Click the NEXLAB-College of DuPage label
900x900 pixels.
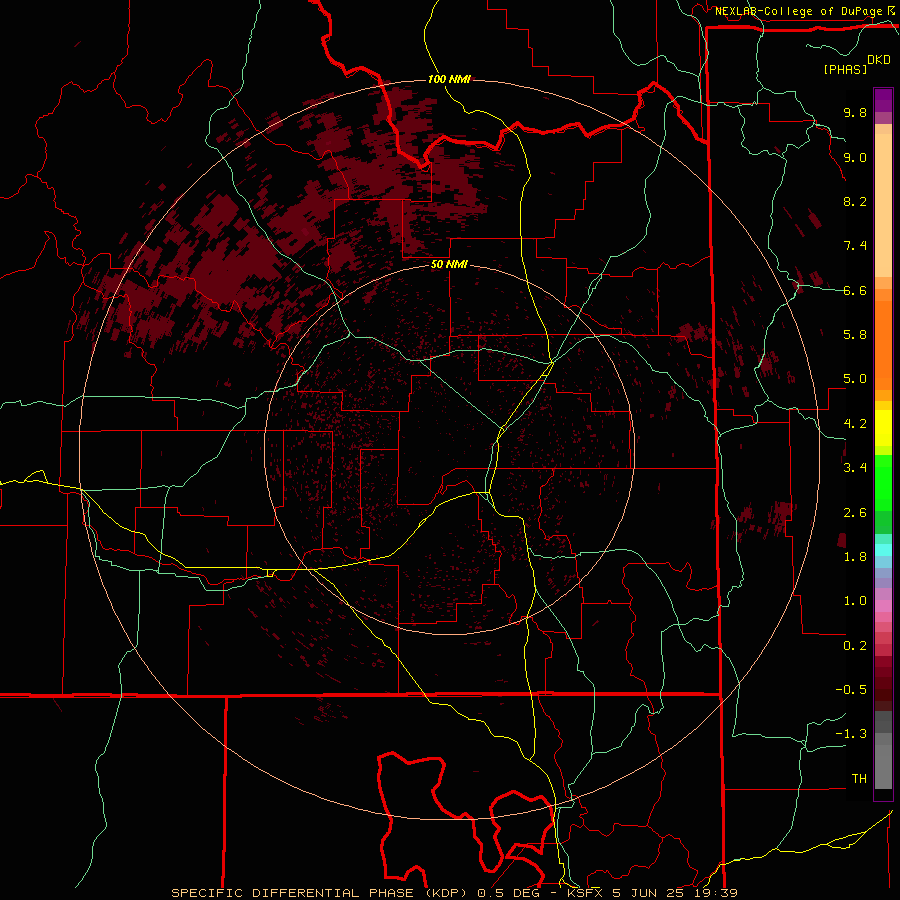pyautogui.click(x=798, y=11)
